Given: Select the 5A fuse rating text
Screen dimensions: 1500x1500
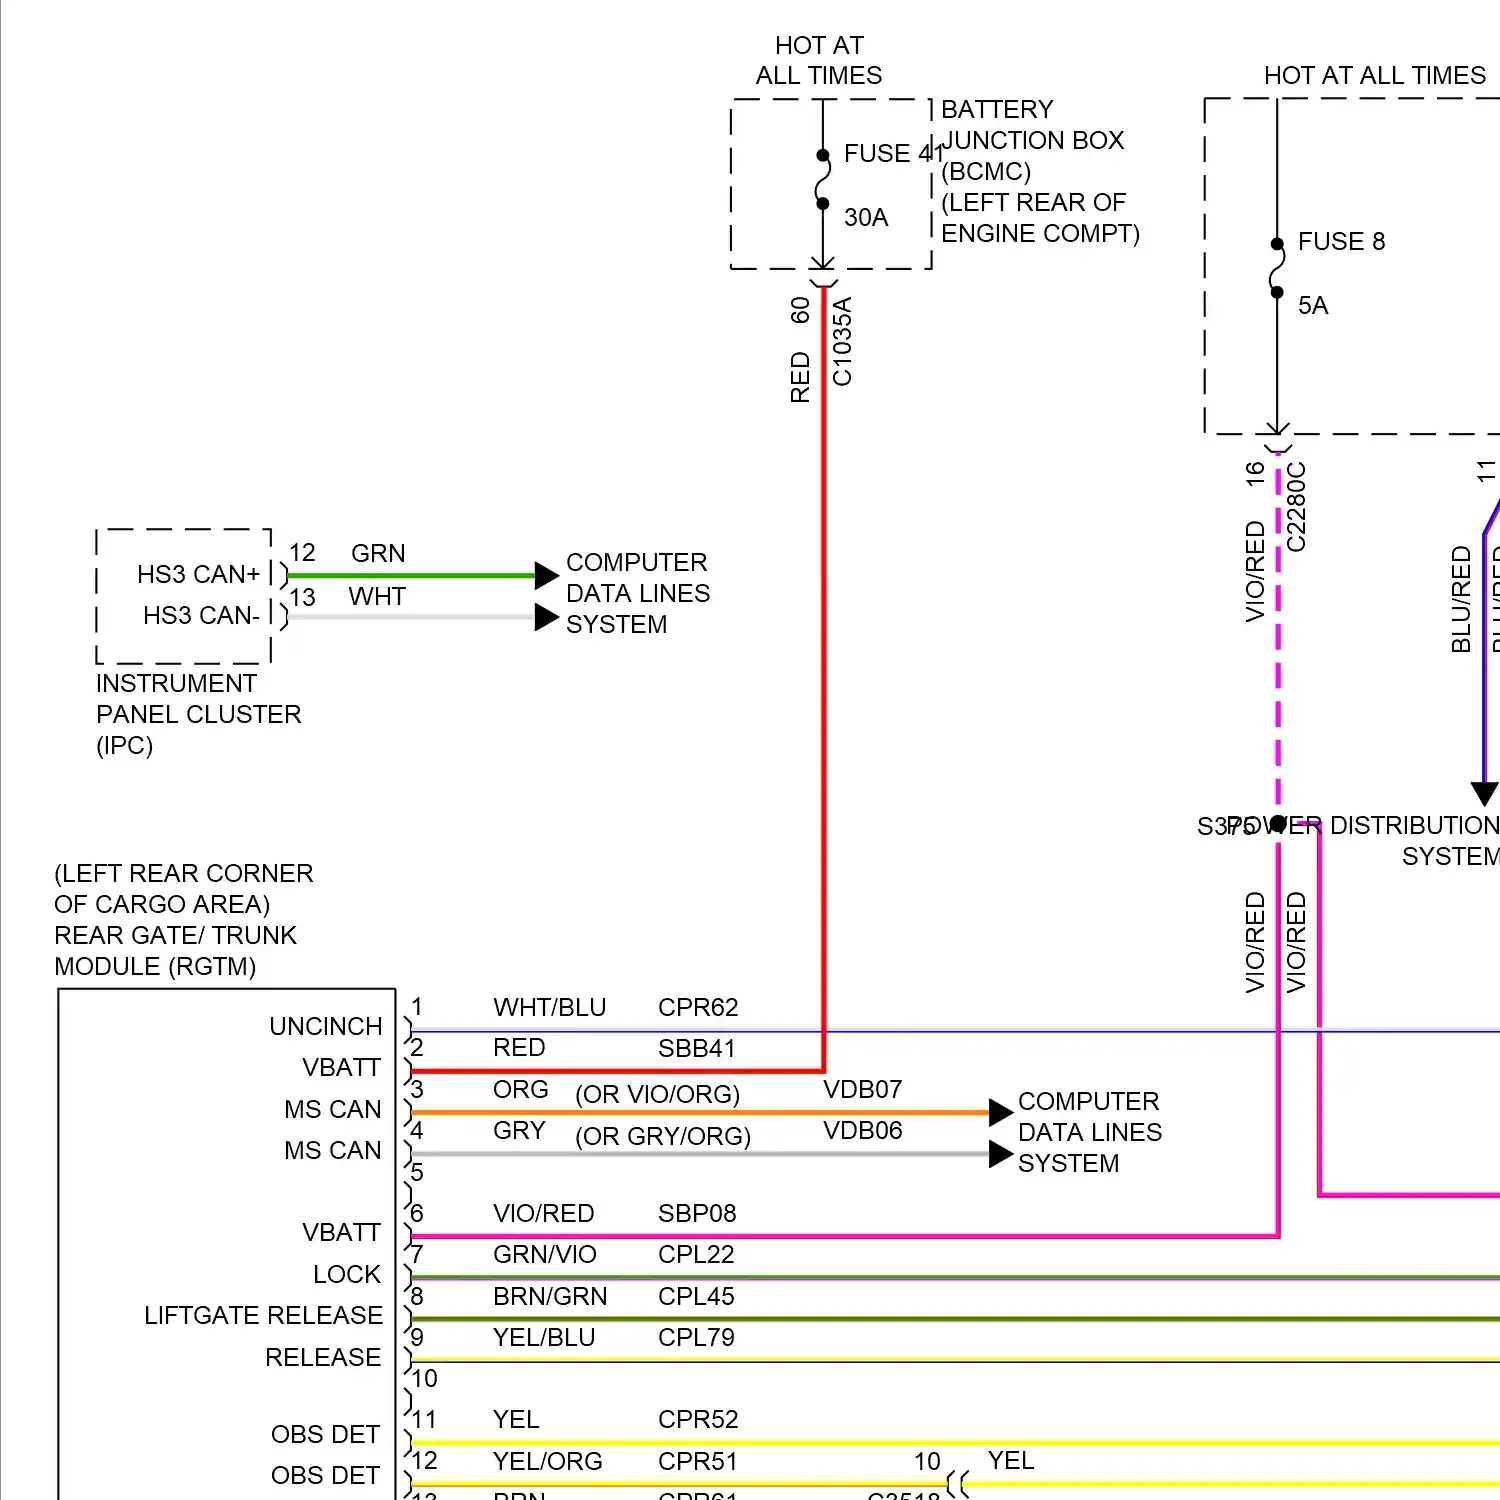Looking at the screenshot, I should (1313, 305).
